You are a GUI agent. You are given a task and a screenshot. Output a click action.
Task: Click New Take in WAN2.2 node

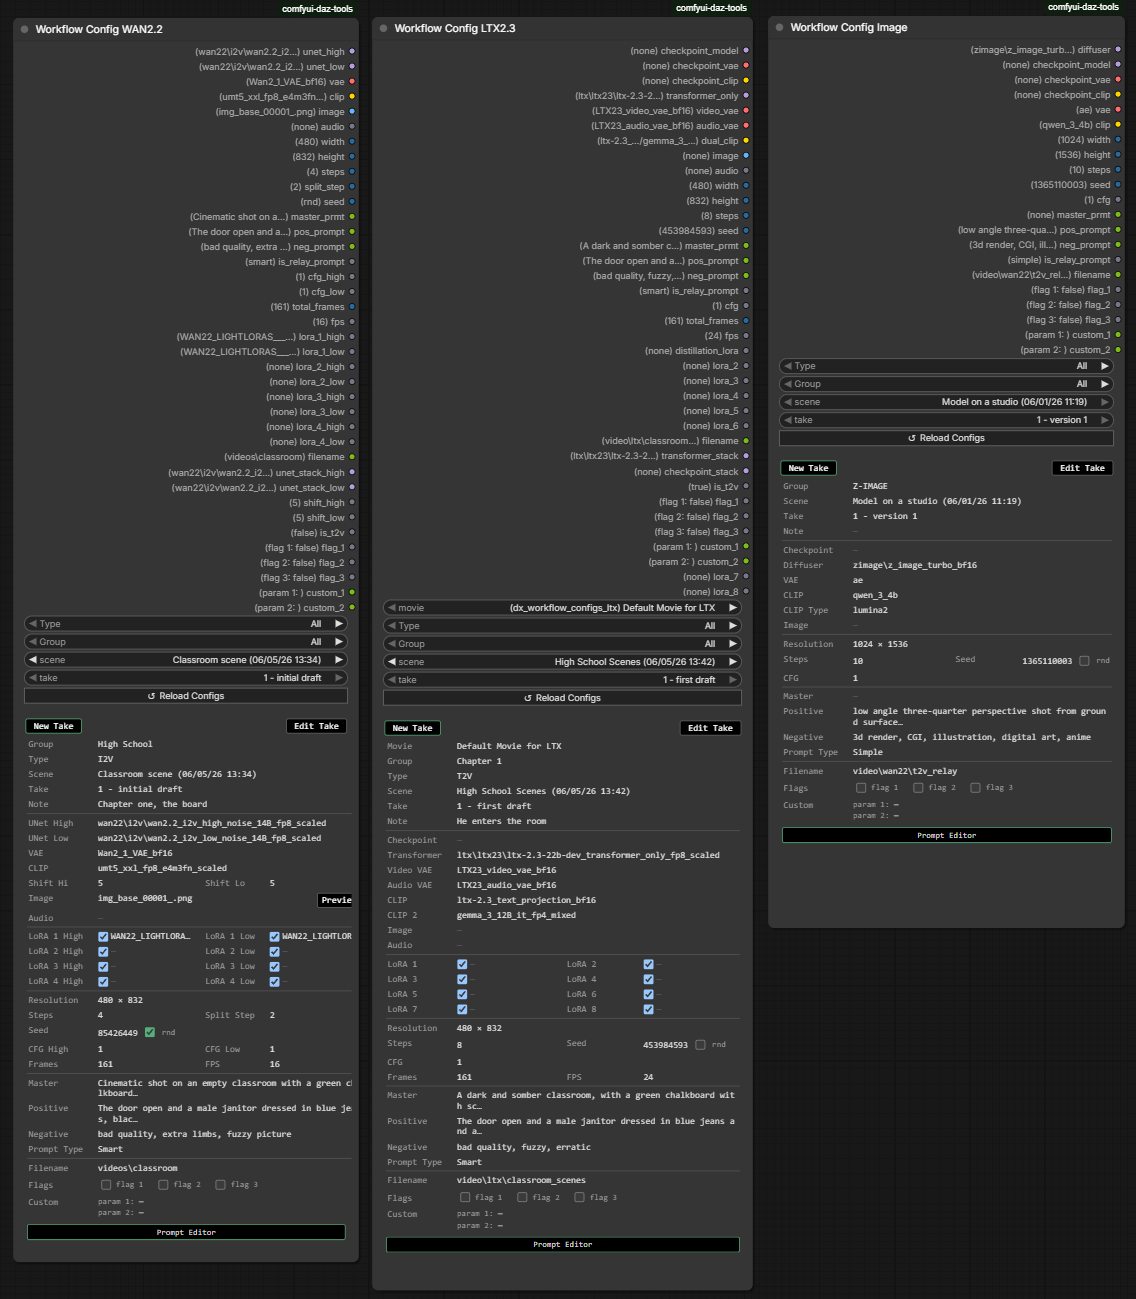[53, 726]
